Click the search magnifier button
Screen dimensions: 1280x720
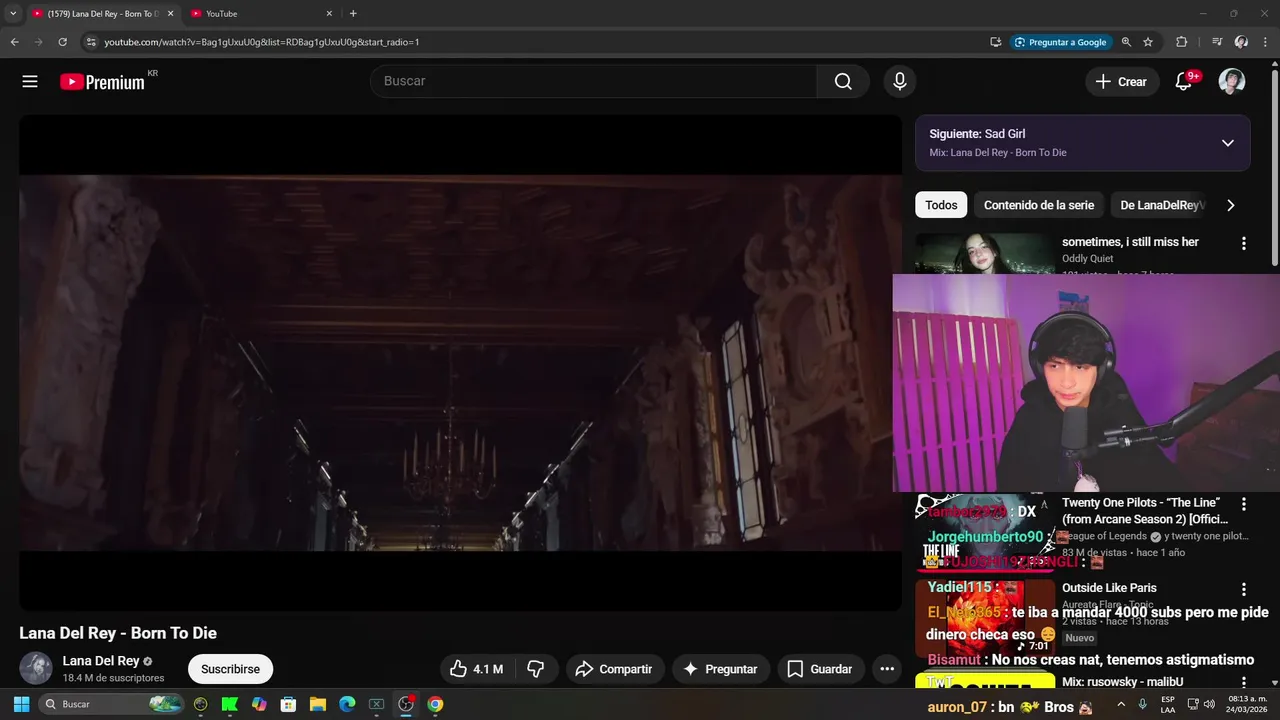point(843,82)
